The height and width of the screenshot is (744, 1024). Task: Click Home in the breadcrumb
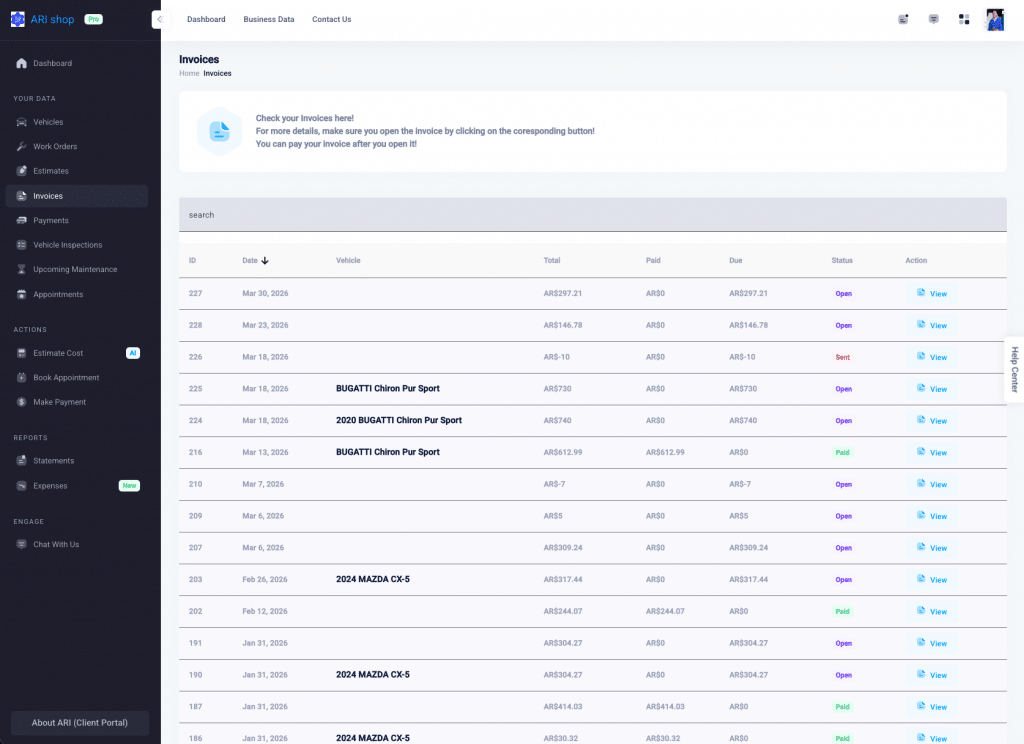point(188,73)
